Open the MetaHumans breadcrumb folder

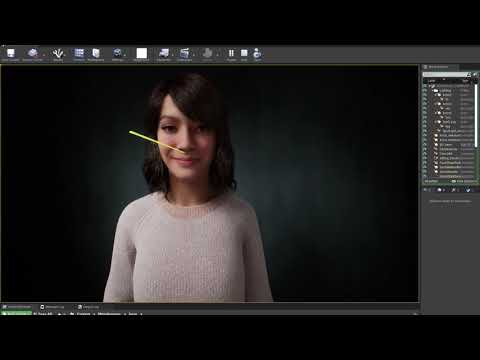[109, 314]
